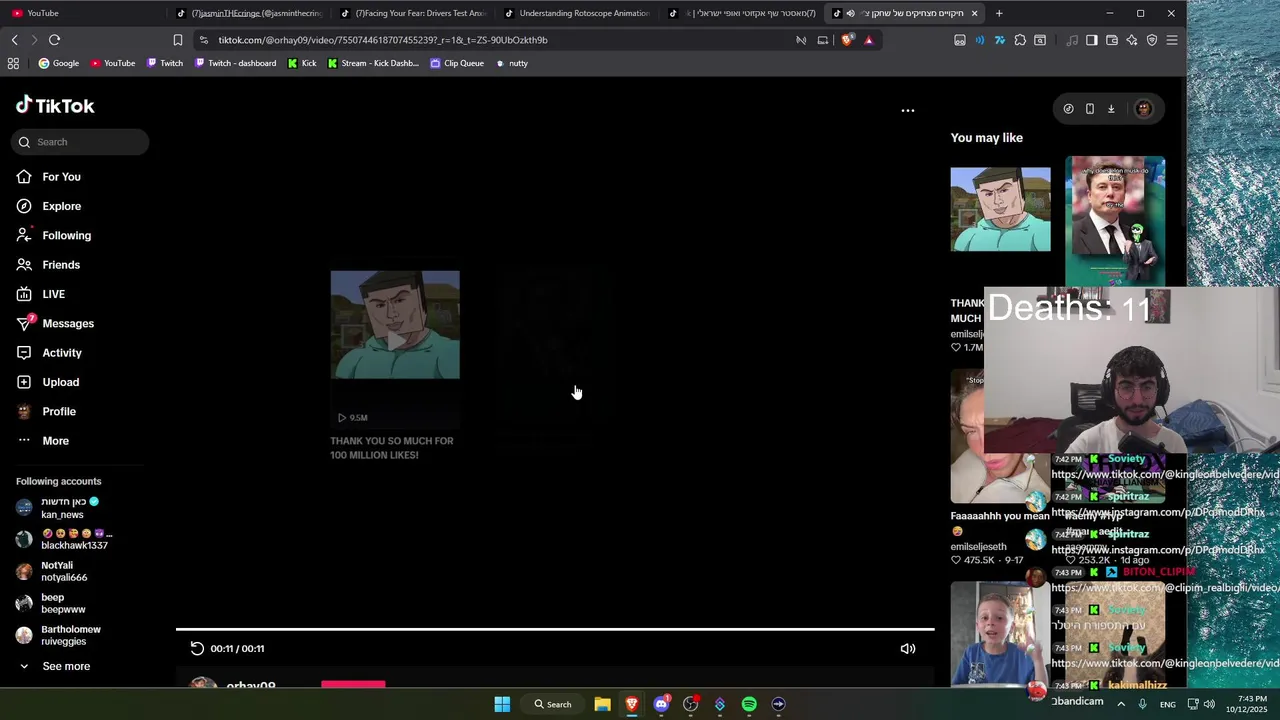Open the TikTok coins icon in top pill
This screenshot has width=1280, height=720.
click(x=1068, y=109)
